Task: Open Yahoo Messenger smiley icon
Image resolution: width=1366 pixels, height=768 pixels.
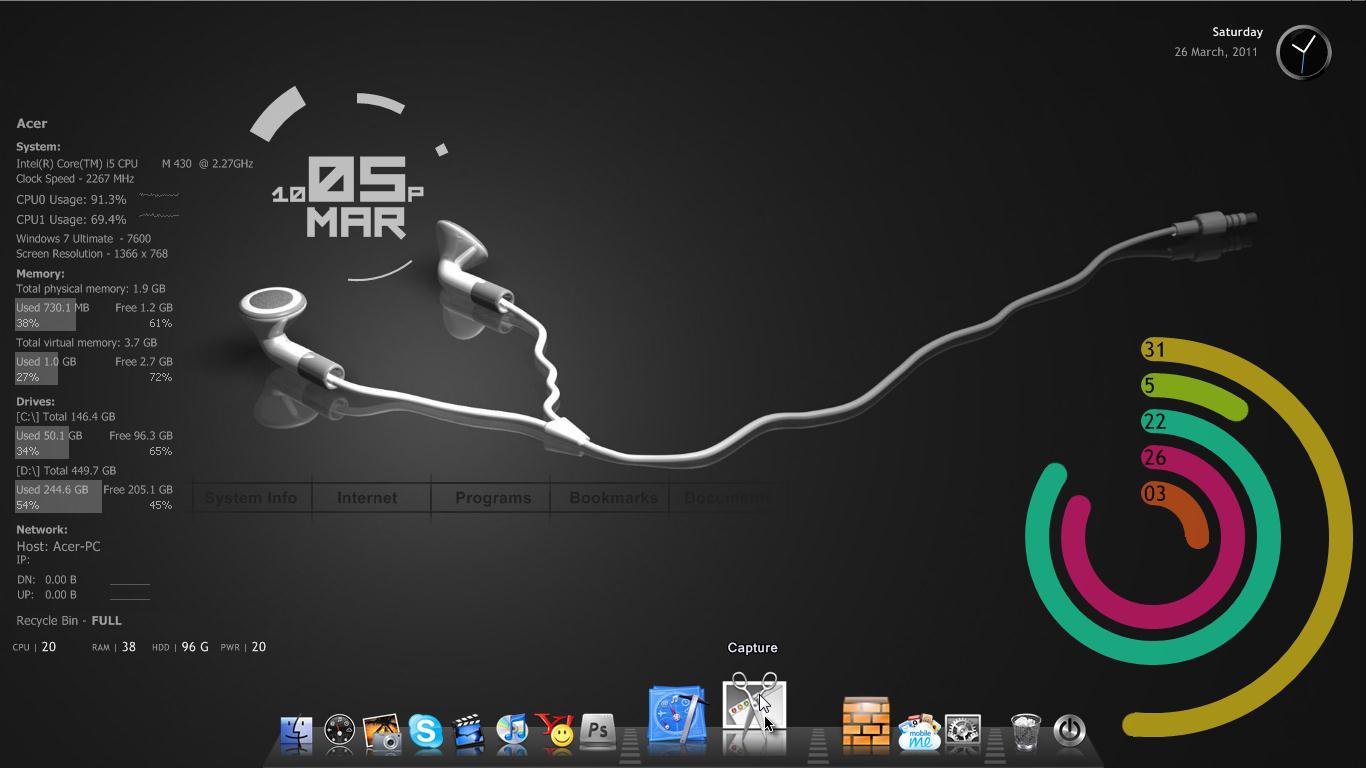Action: click(x=555, y=733)
